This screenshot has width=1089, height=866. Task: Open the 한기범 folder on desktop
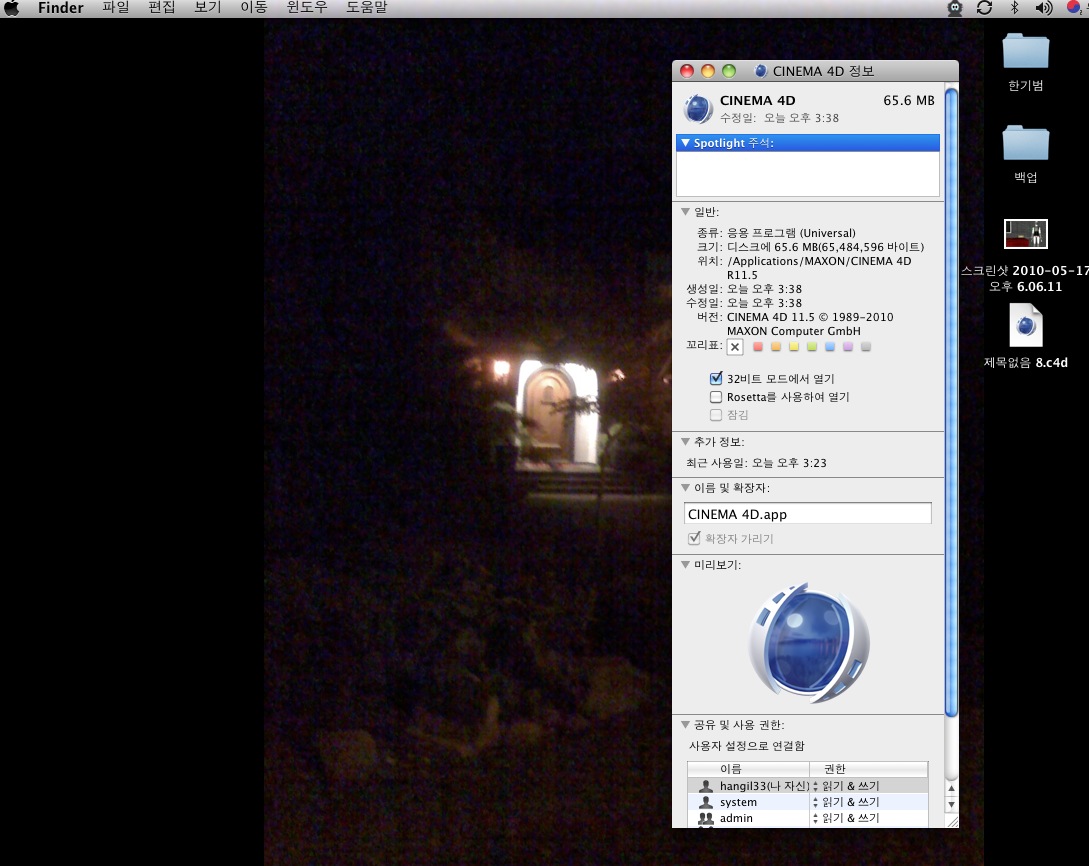pos(1025,51)
